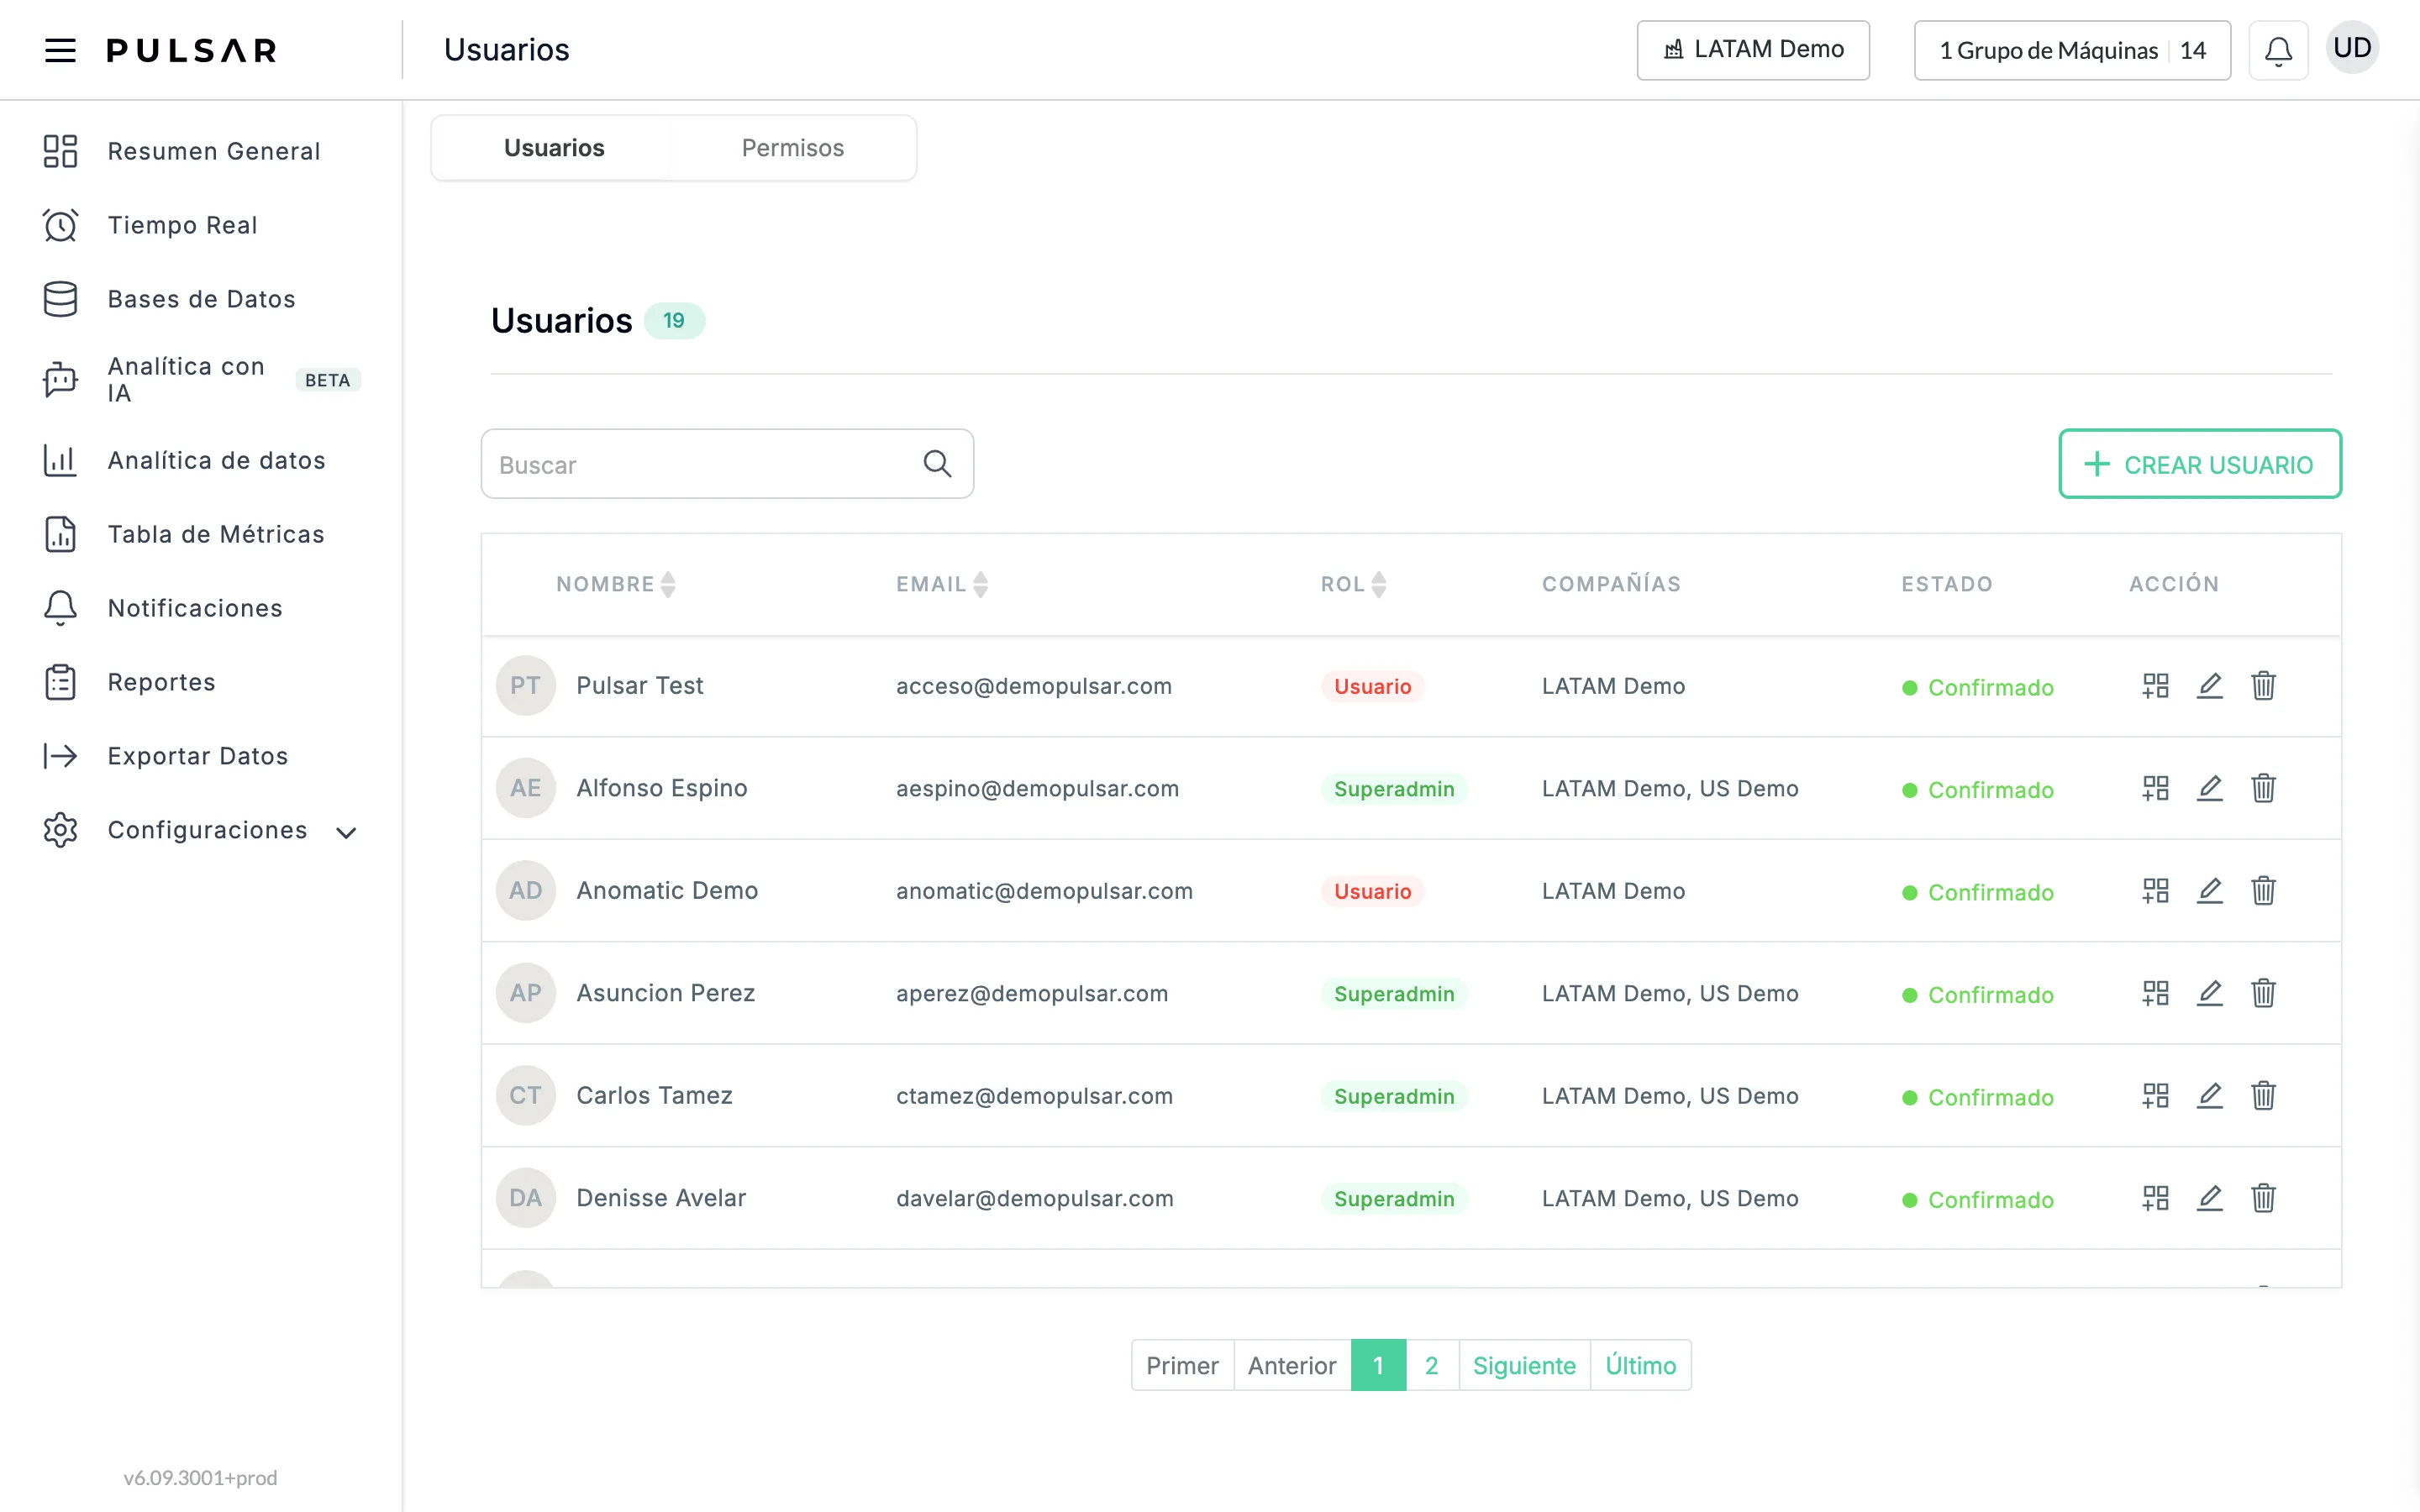Go to page 2 of users

[x=1431, y=1365]
